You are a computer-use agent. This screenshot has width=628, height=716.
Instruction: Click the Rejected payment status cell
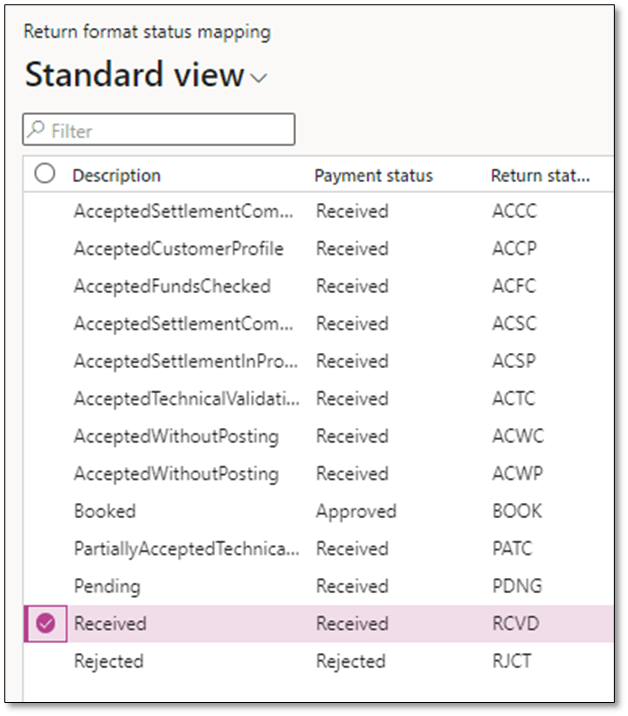350,661
